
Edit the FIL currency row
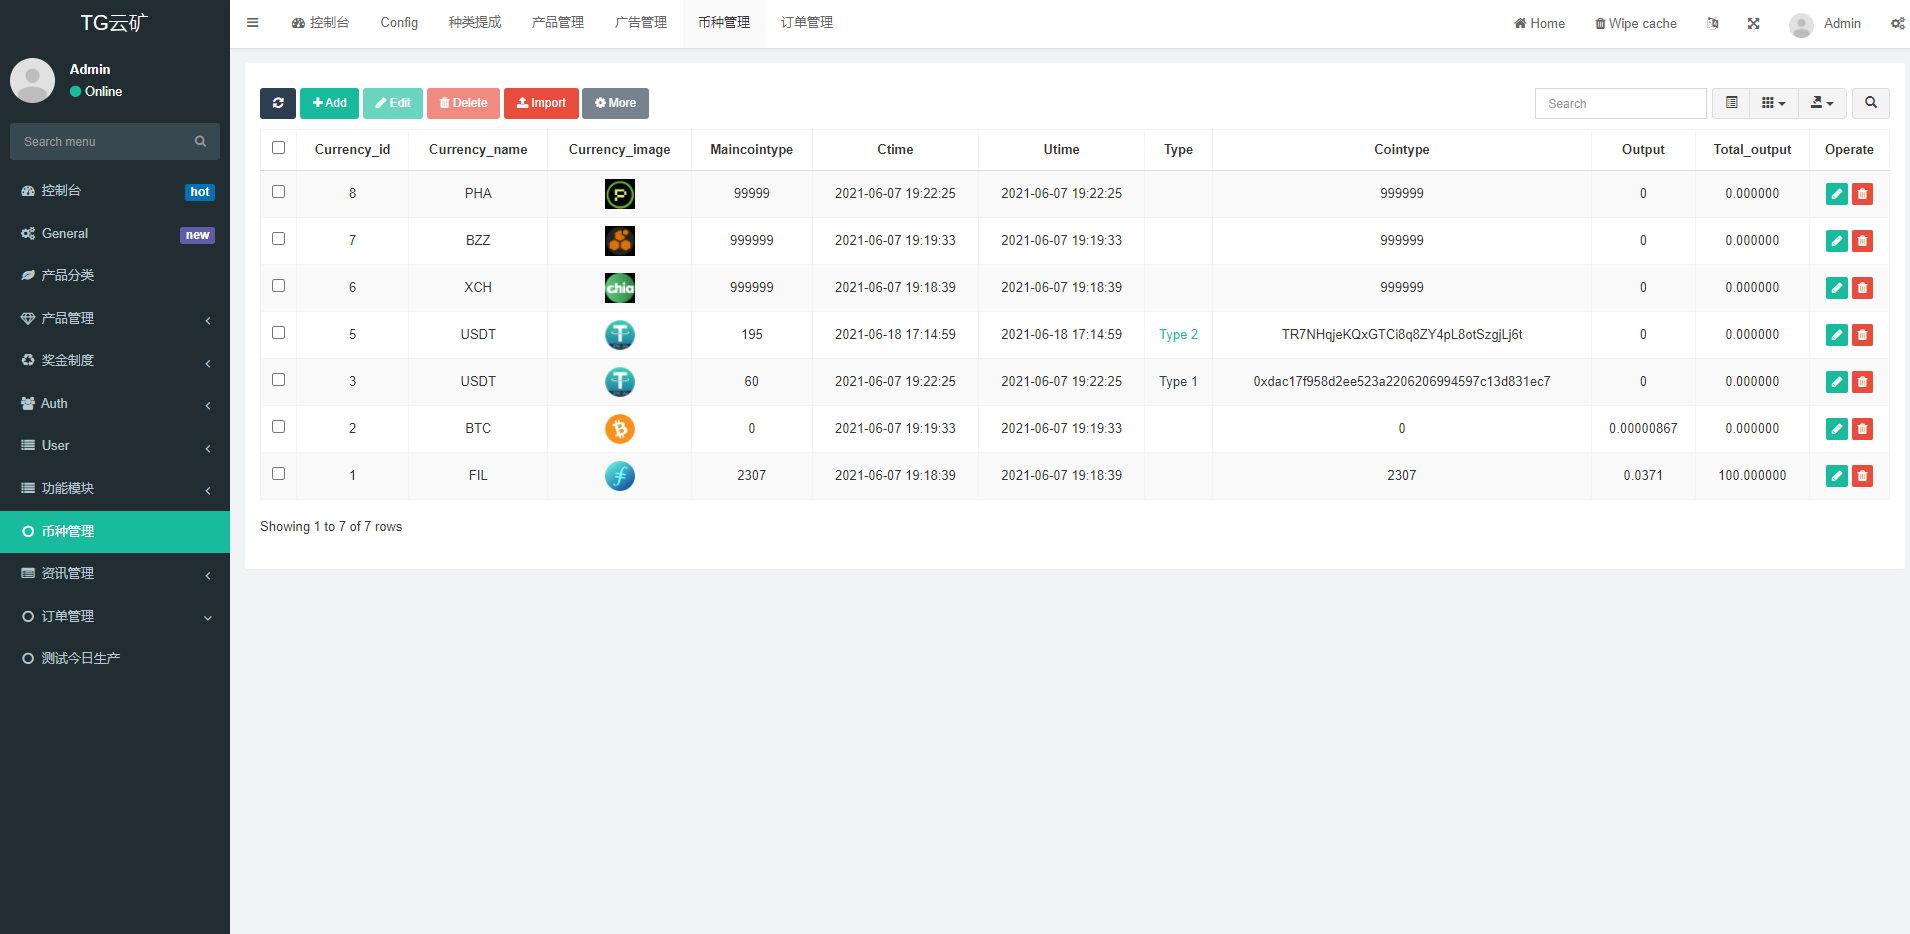[x=1836, y=475]
